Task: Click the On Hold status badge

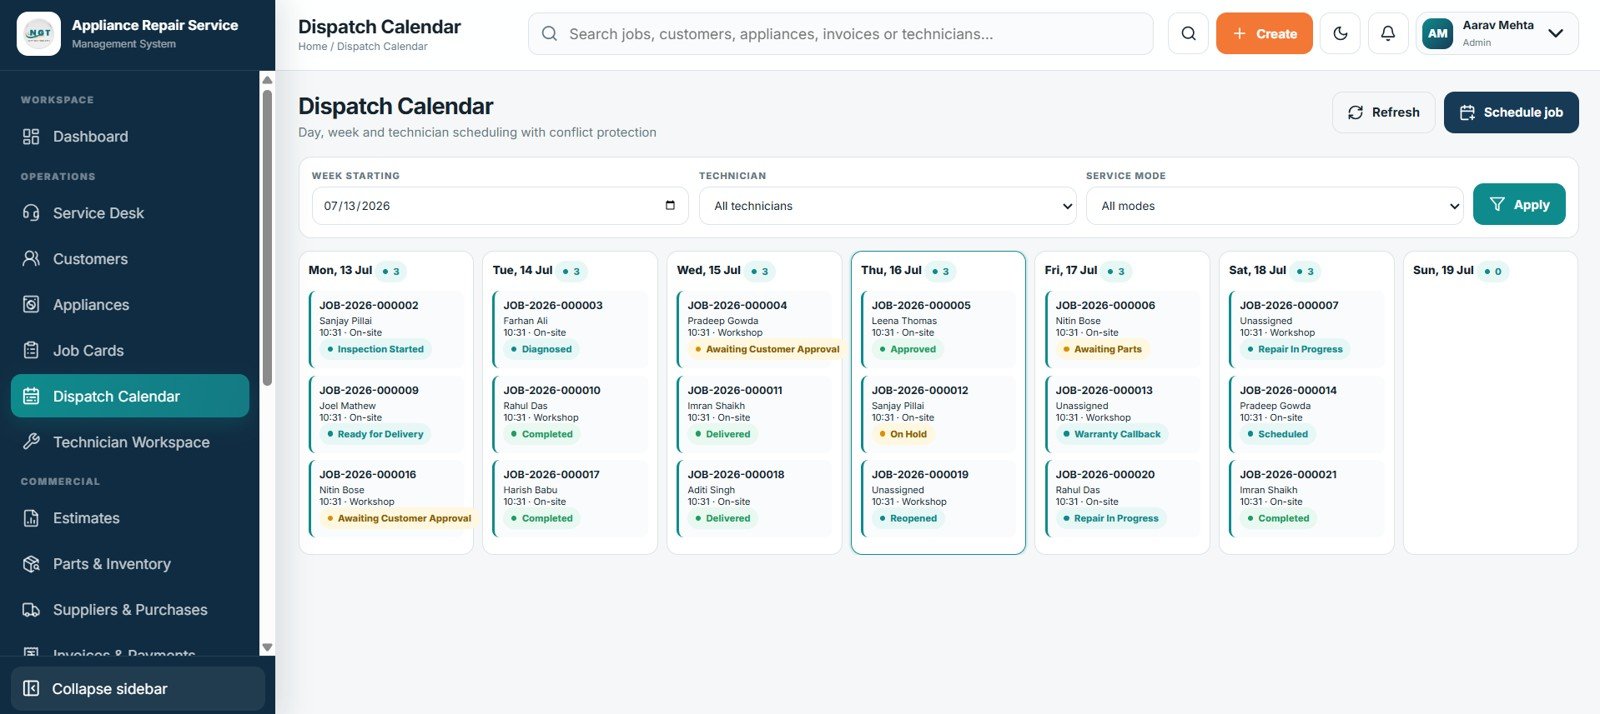Action: [x=903, y=434]
